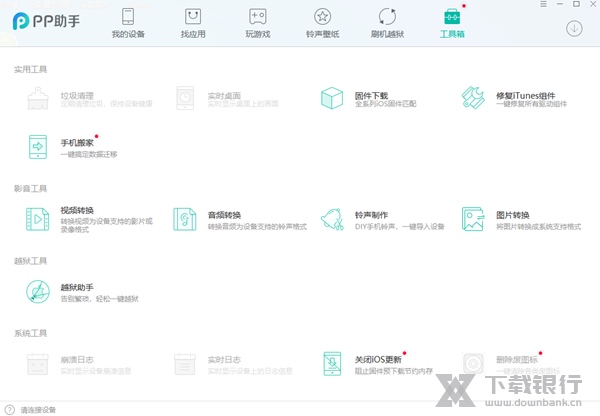Open the download manager arrow button
Screen dimensions: 600x416
[x=574, y=27]
